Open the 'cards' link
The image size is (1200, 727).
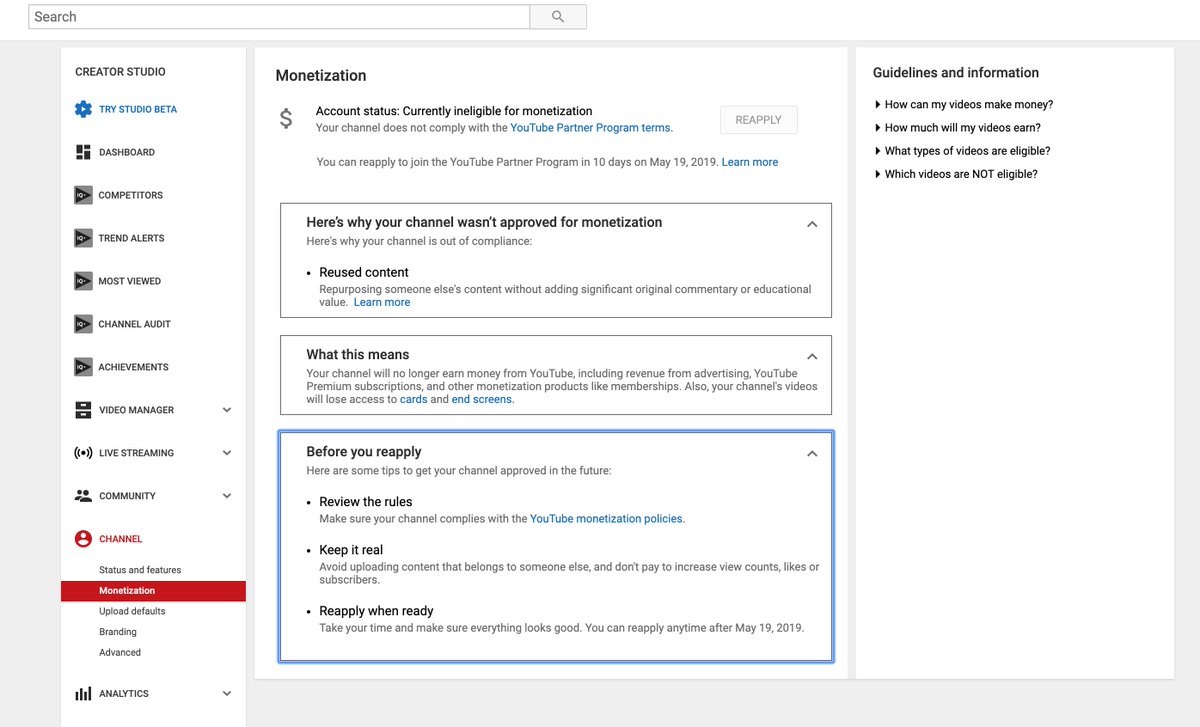pos(413,399)
